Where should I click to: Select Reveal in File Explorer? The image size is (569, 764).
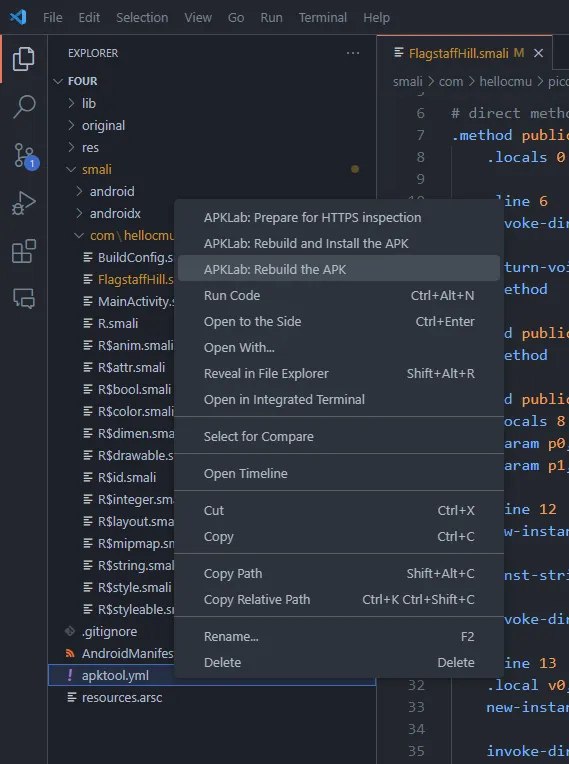click(339, 373)
